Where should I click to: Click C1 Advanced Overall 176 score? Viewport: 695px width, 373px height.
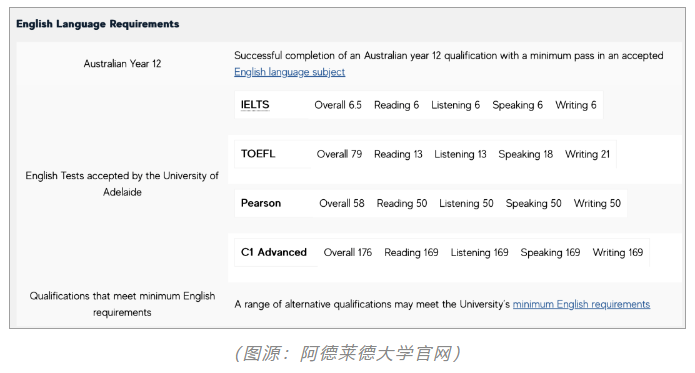[x=348, y=253]
